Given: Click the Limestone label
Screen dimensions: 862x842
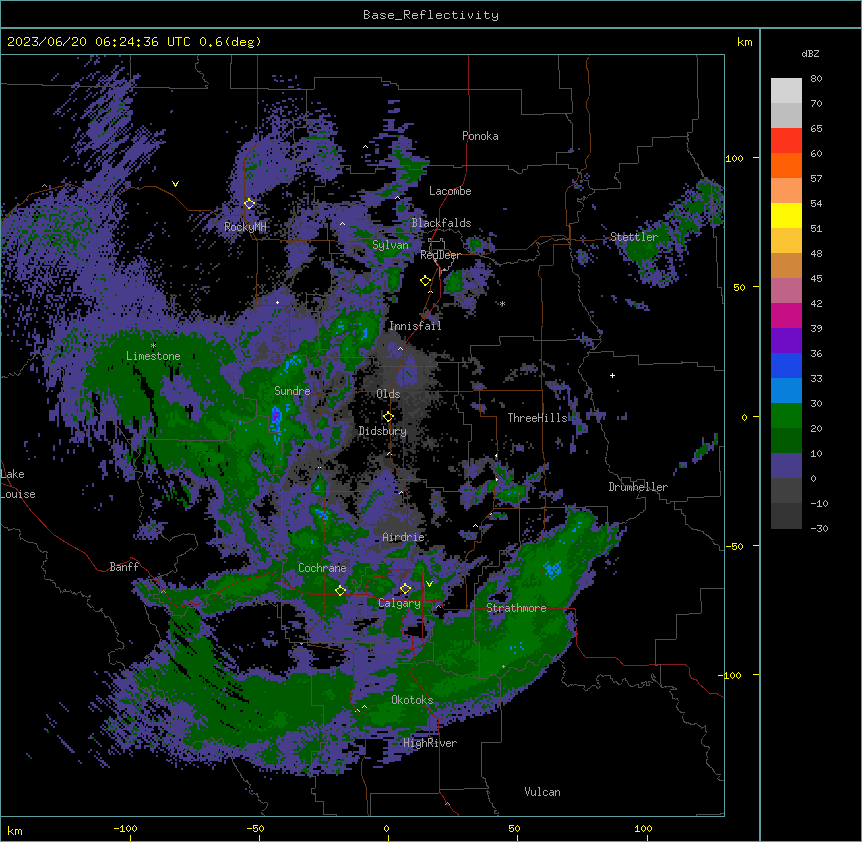Looking at the screenshot, I should tap(153, 356).
